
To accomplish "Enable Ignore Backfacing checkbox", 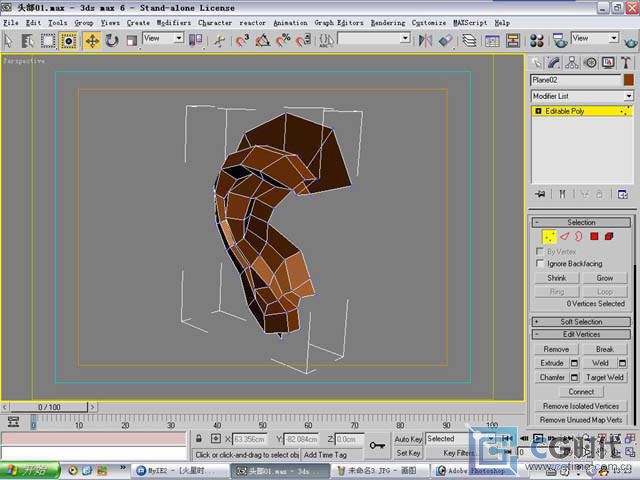I will [x=540, y=263].
